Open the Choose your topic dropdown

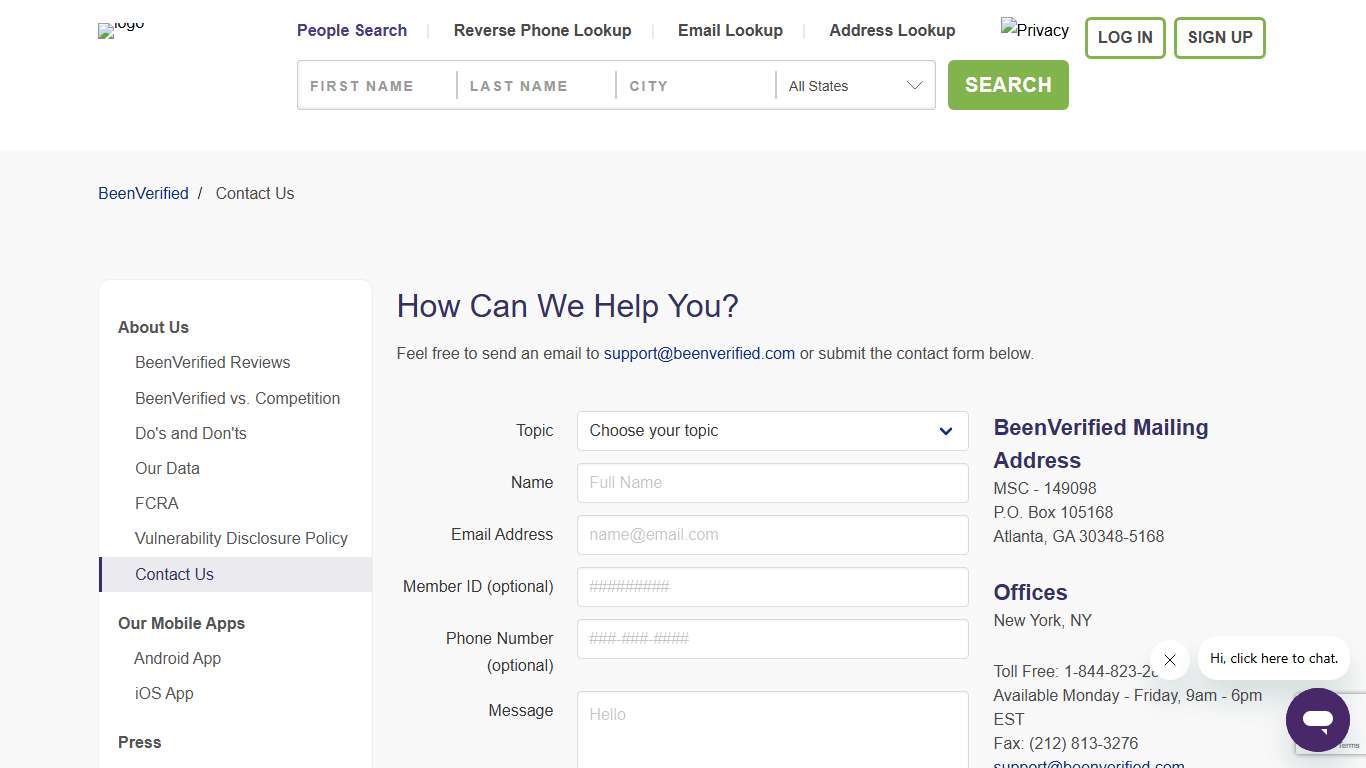point(771,430)
